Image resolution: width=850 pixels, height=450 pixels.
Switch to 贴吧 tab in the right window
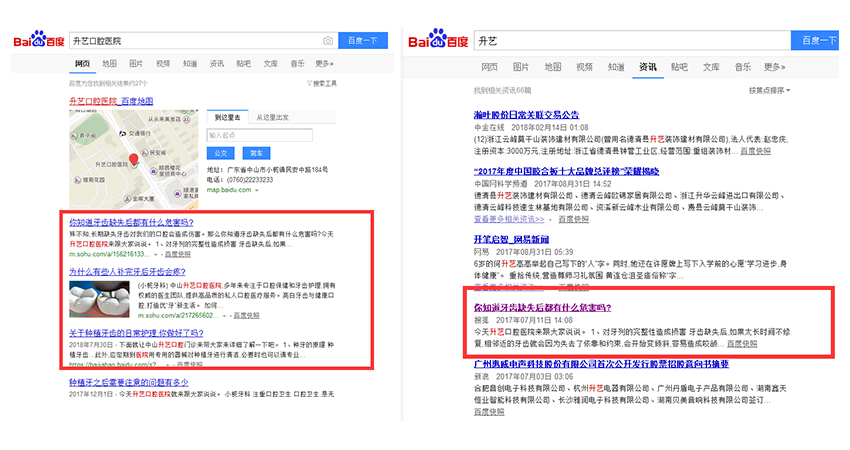(x=679, y=67)
